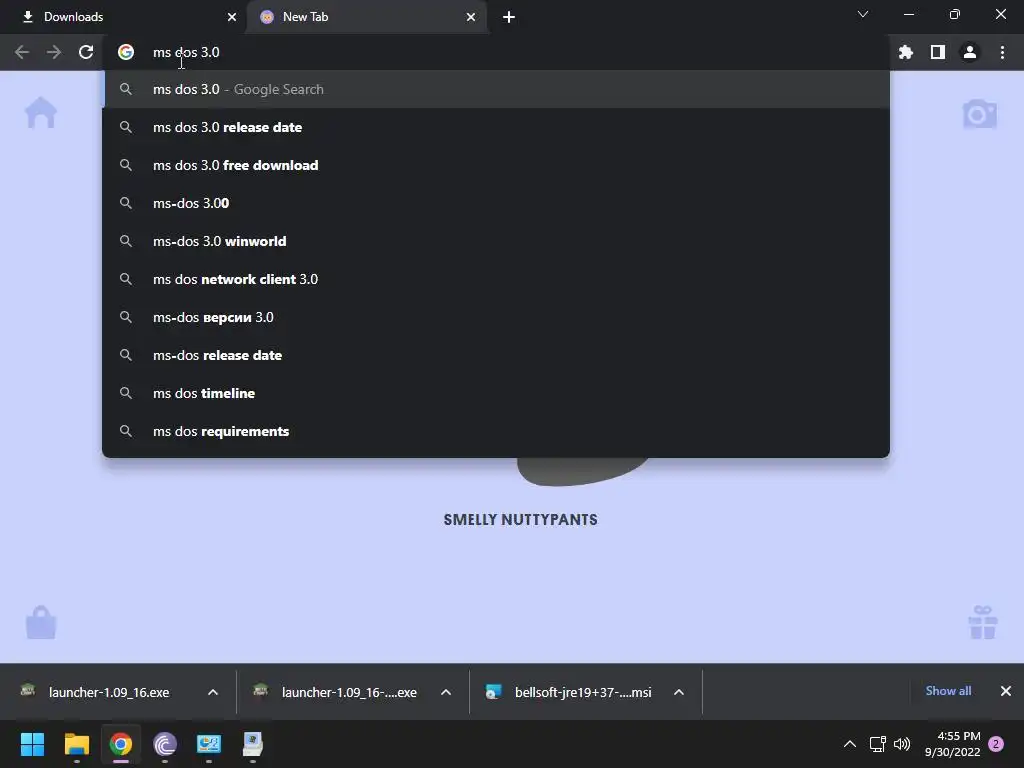This screenshot has height=768, width=1024.
Task: Close the downloads shelf
Action: [x=1006, y=691]
